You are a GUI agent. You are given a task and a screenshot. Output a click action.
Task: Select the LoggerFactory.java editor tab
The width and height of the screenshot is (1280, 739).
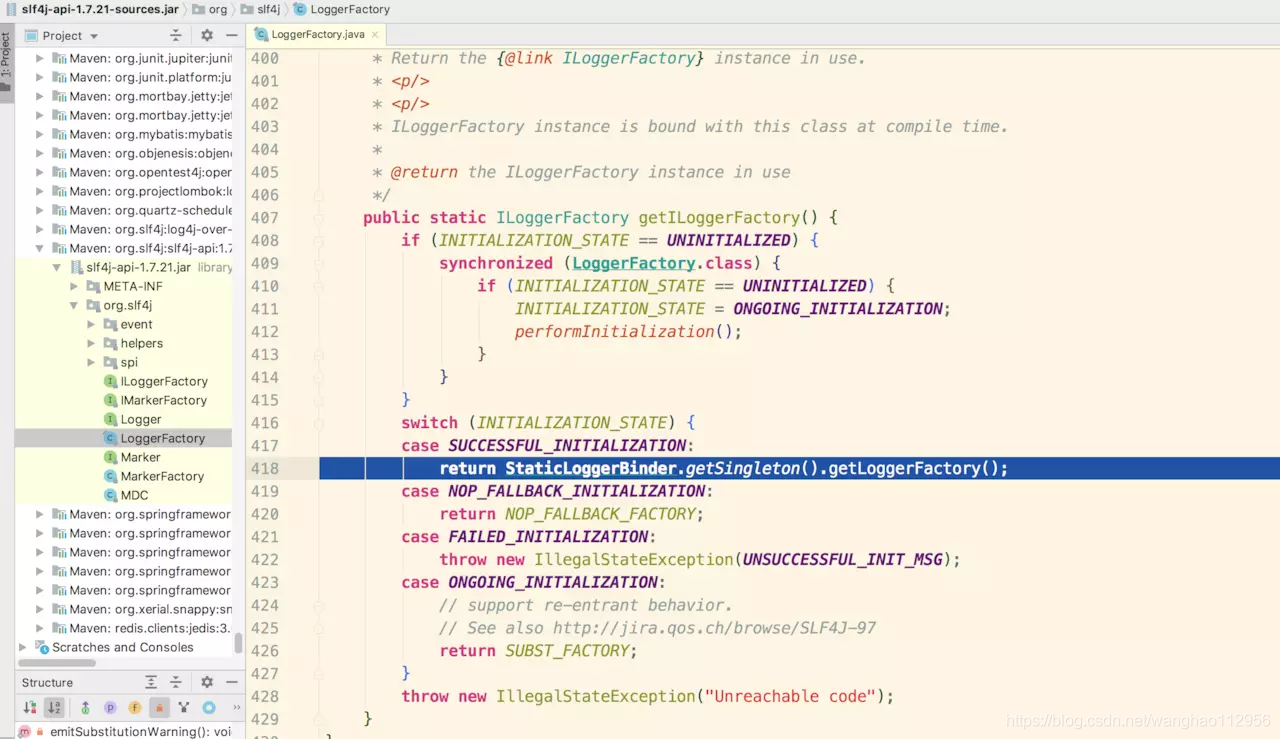317,34
